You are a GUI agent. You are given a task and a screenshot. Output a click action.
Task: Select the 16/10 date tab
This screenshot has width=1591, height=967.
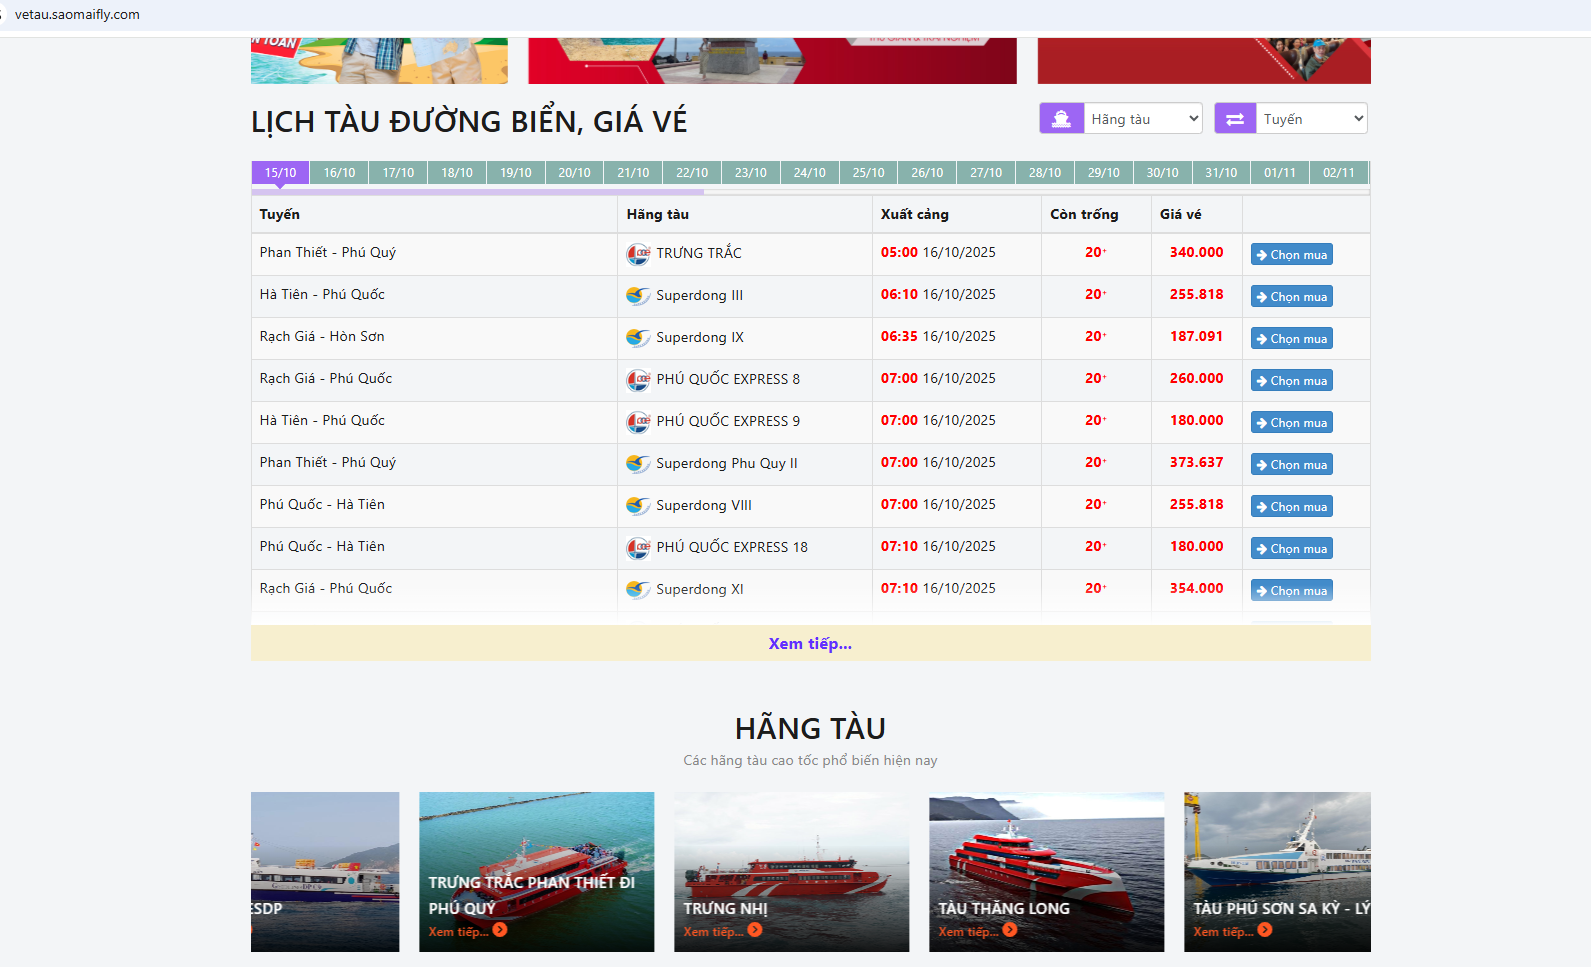point(339,173)
